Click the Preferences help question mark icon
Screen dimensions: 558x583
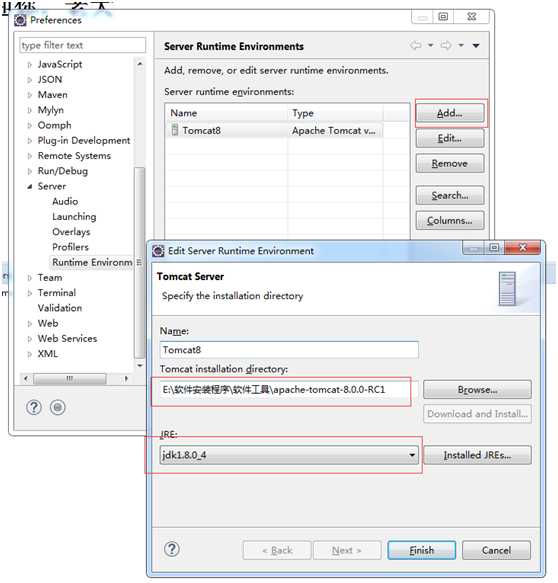click(34, 408)
